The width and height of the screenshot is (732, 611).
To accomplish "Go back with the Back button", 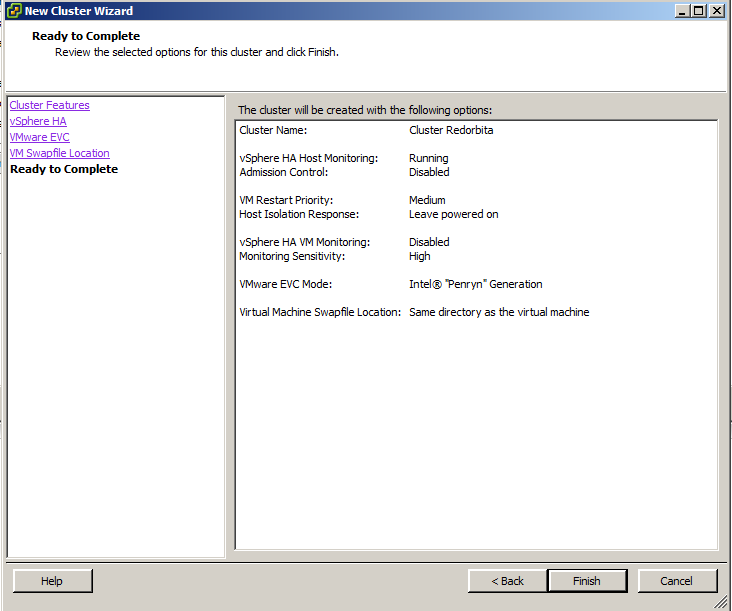I will (x=507, y=581).
